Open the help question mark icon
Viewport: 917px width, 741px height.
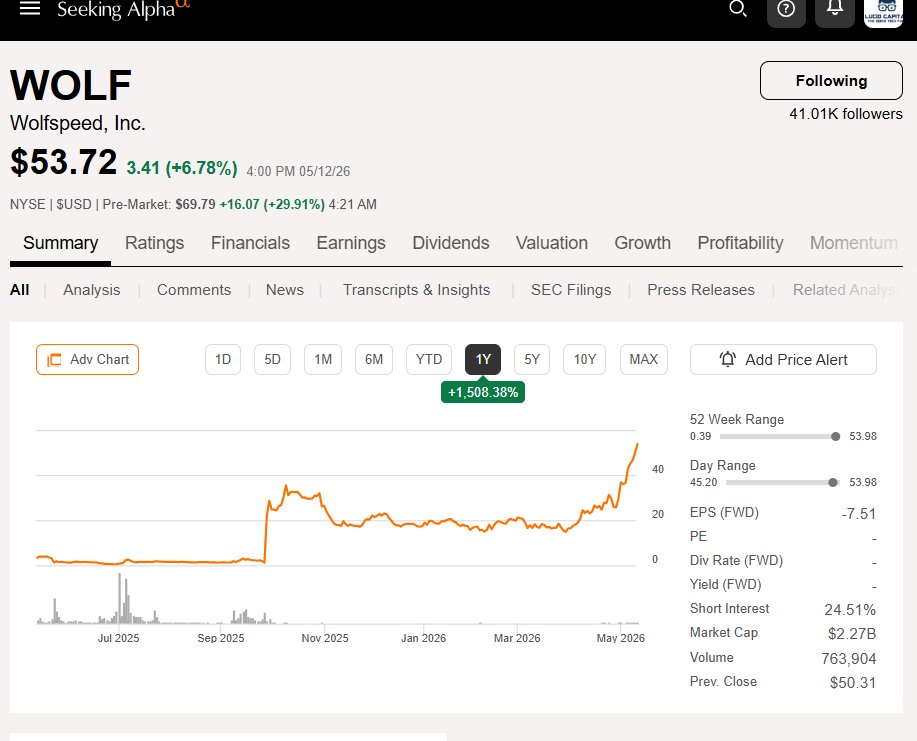[786, 9]
